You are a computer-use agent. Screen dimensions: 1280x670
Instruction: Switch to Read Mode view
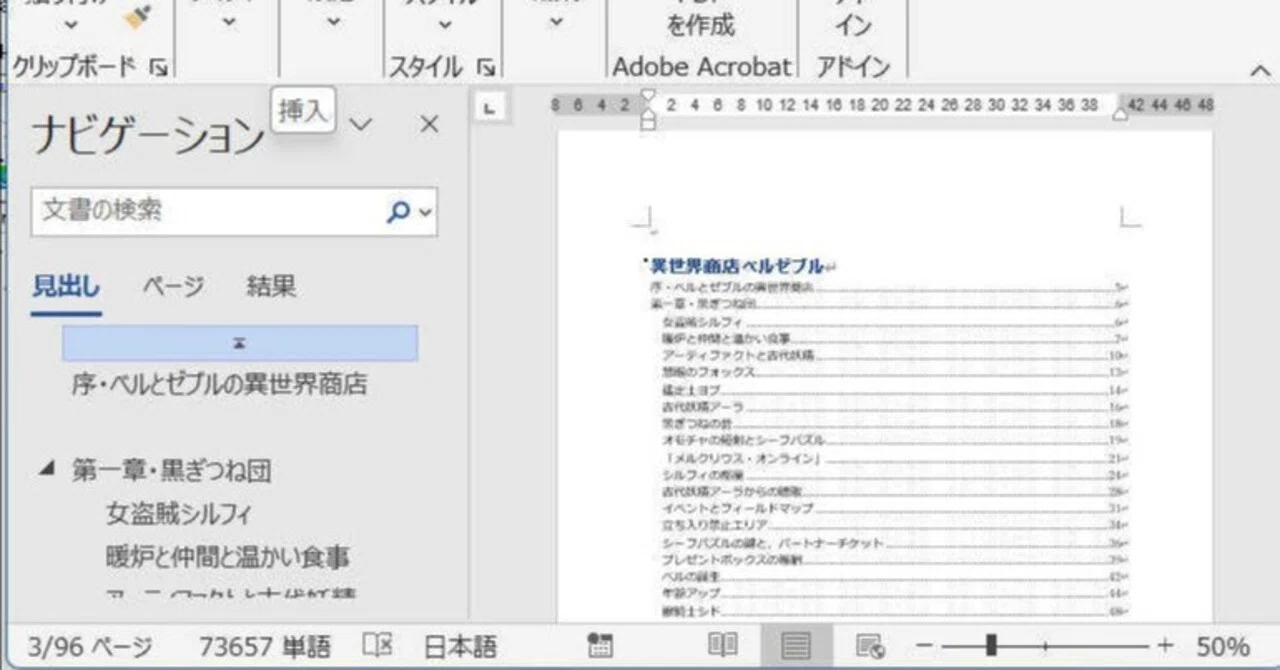click(723, 646)
